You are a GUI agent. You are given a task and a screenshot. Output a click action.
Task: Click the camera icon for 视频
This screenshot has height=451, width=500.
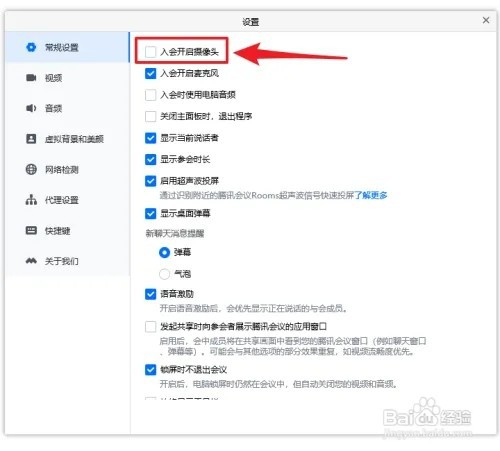coord(31,78)
